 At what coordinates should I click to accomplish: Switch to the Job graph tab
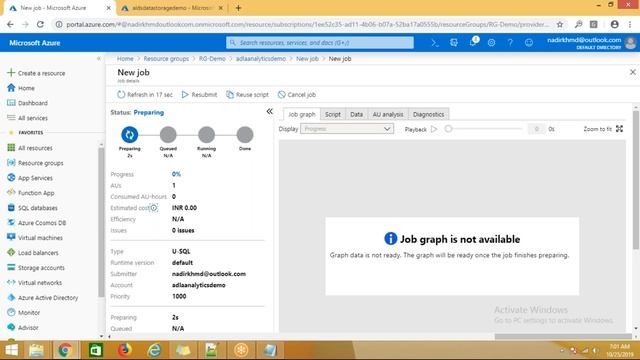pyautogui.click(x=302, y=114)
